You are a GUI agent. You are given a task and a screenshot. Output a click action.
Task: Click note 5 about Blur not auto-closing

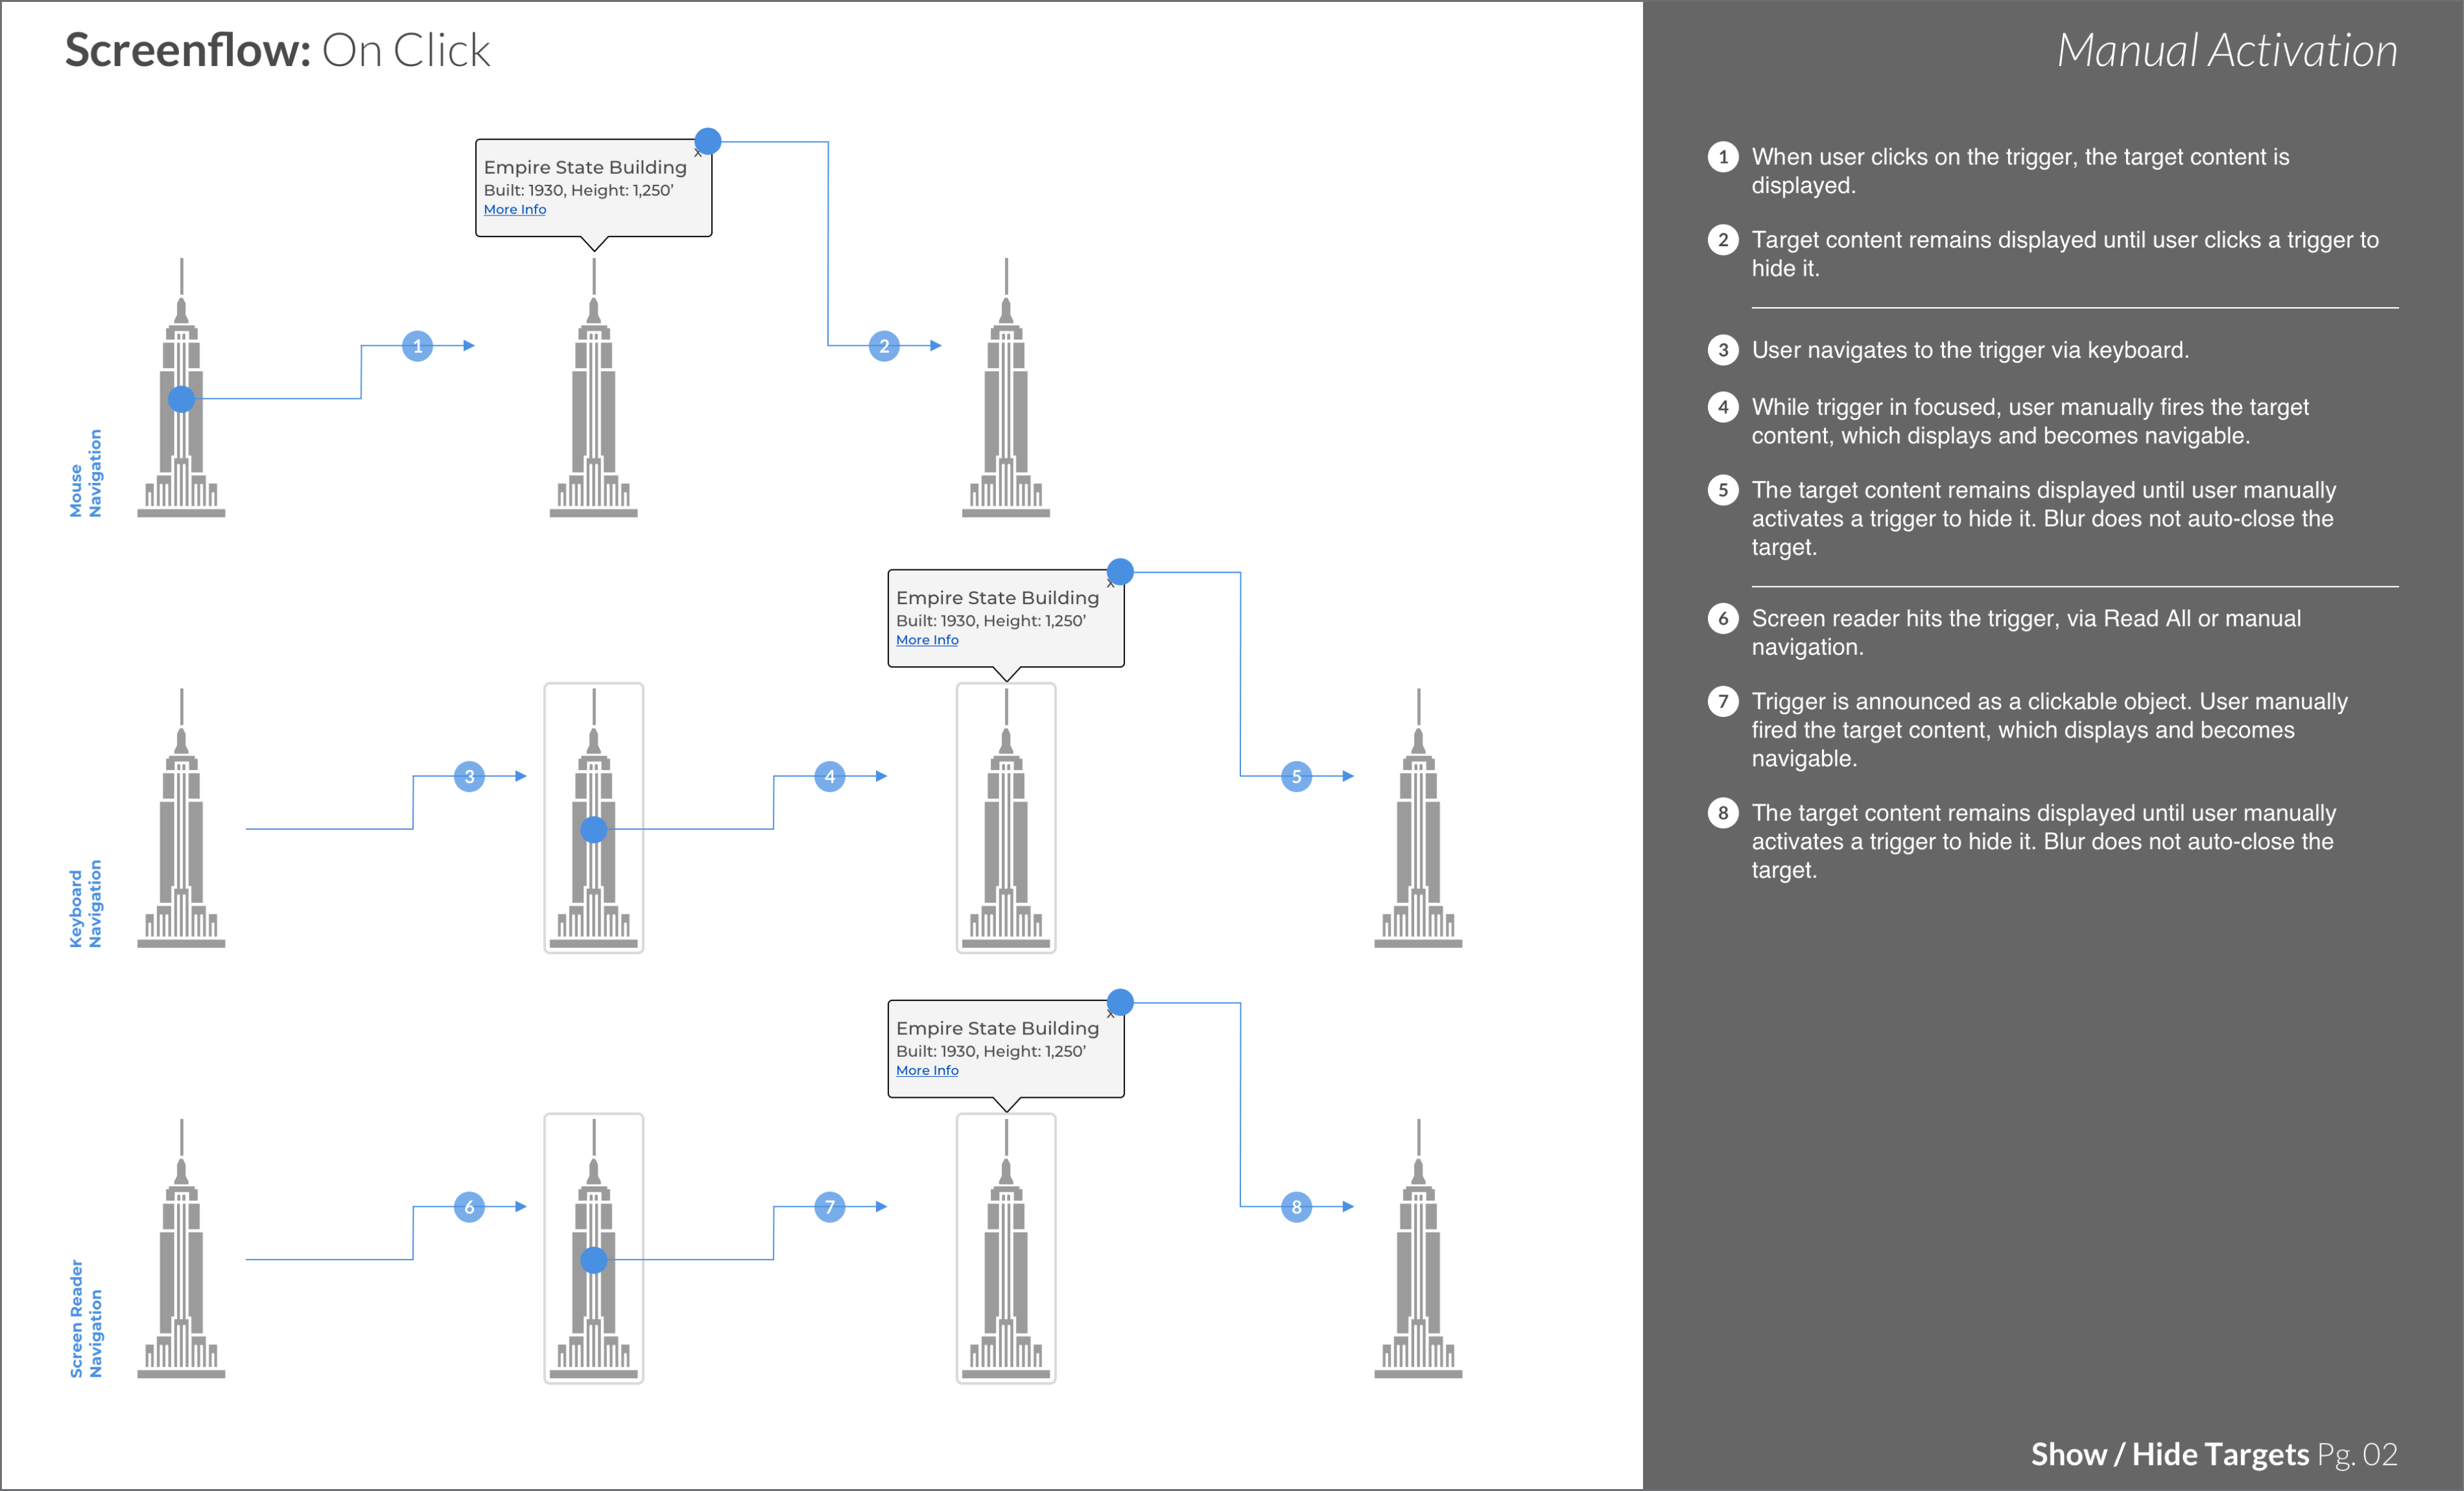[x=2043, y=518]
